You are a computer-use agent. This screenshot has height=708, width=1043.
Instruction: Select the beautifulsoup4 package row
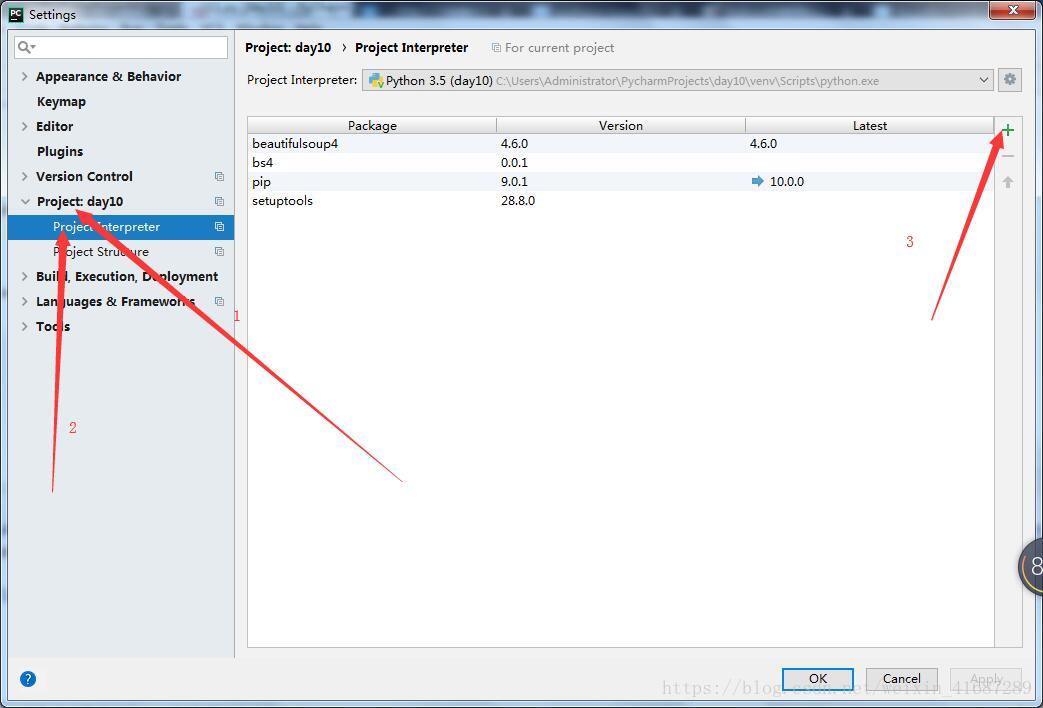pyautogui.click(x=621, y=144)
